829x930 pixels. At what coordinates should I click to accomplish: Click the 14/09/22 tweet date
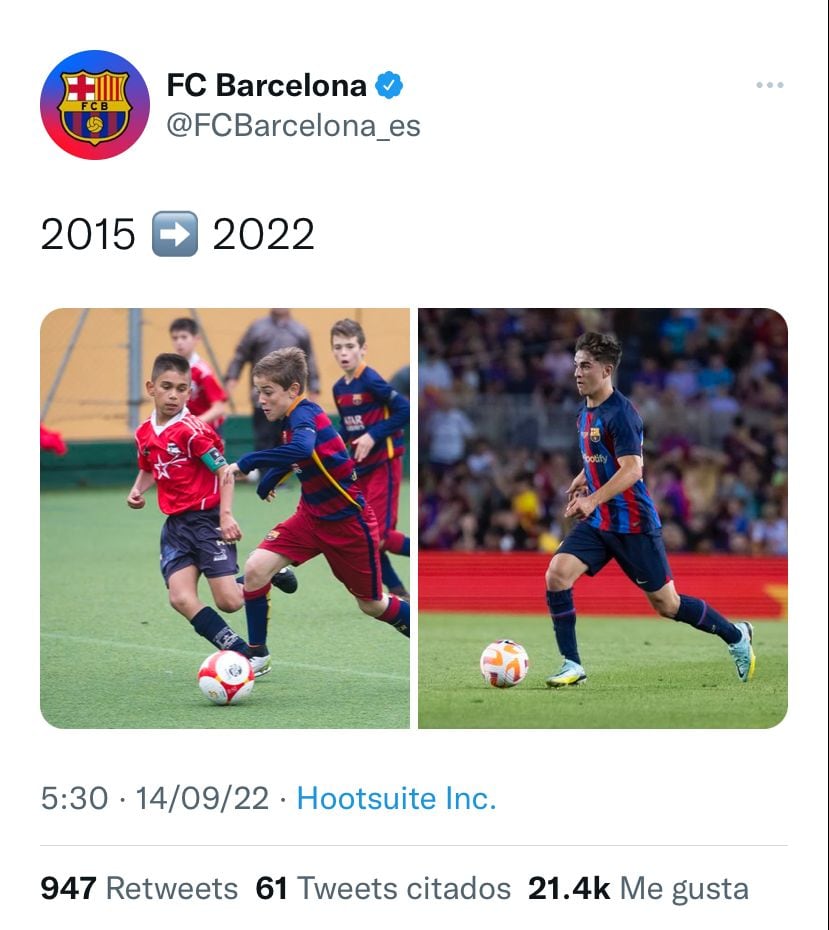tap(202, 798)
